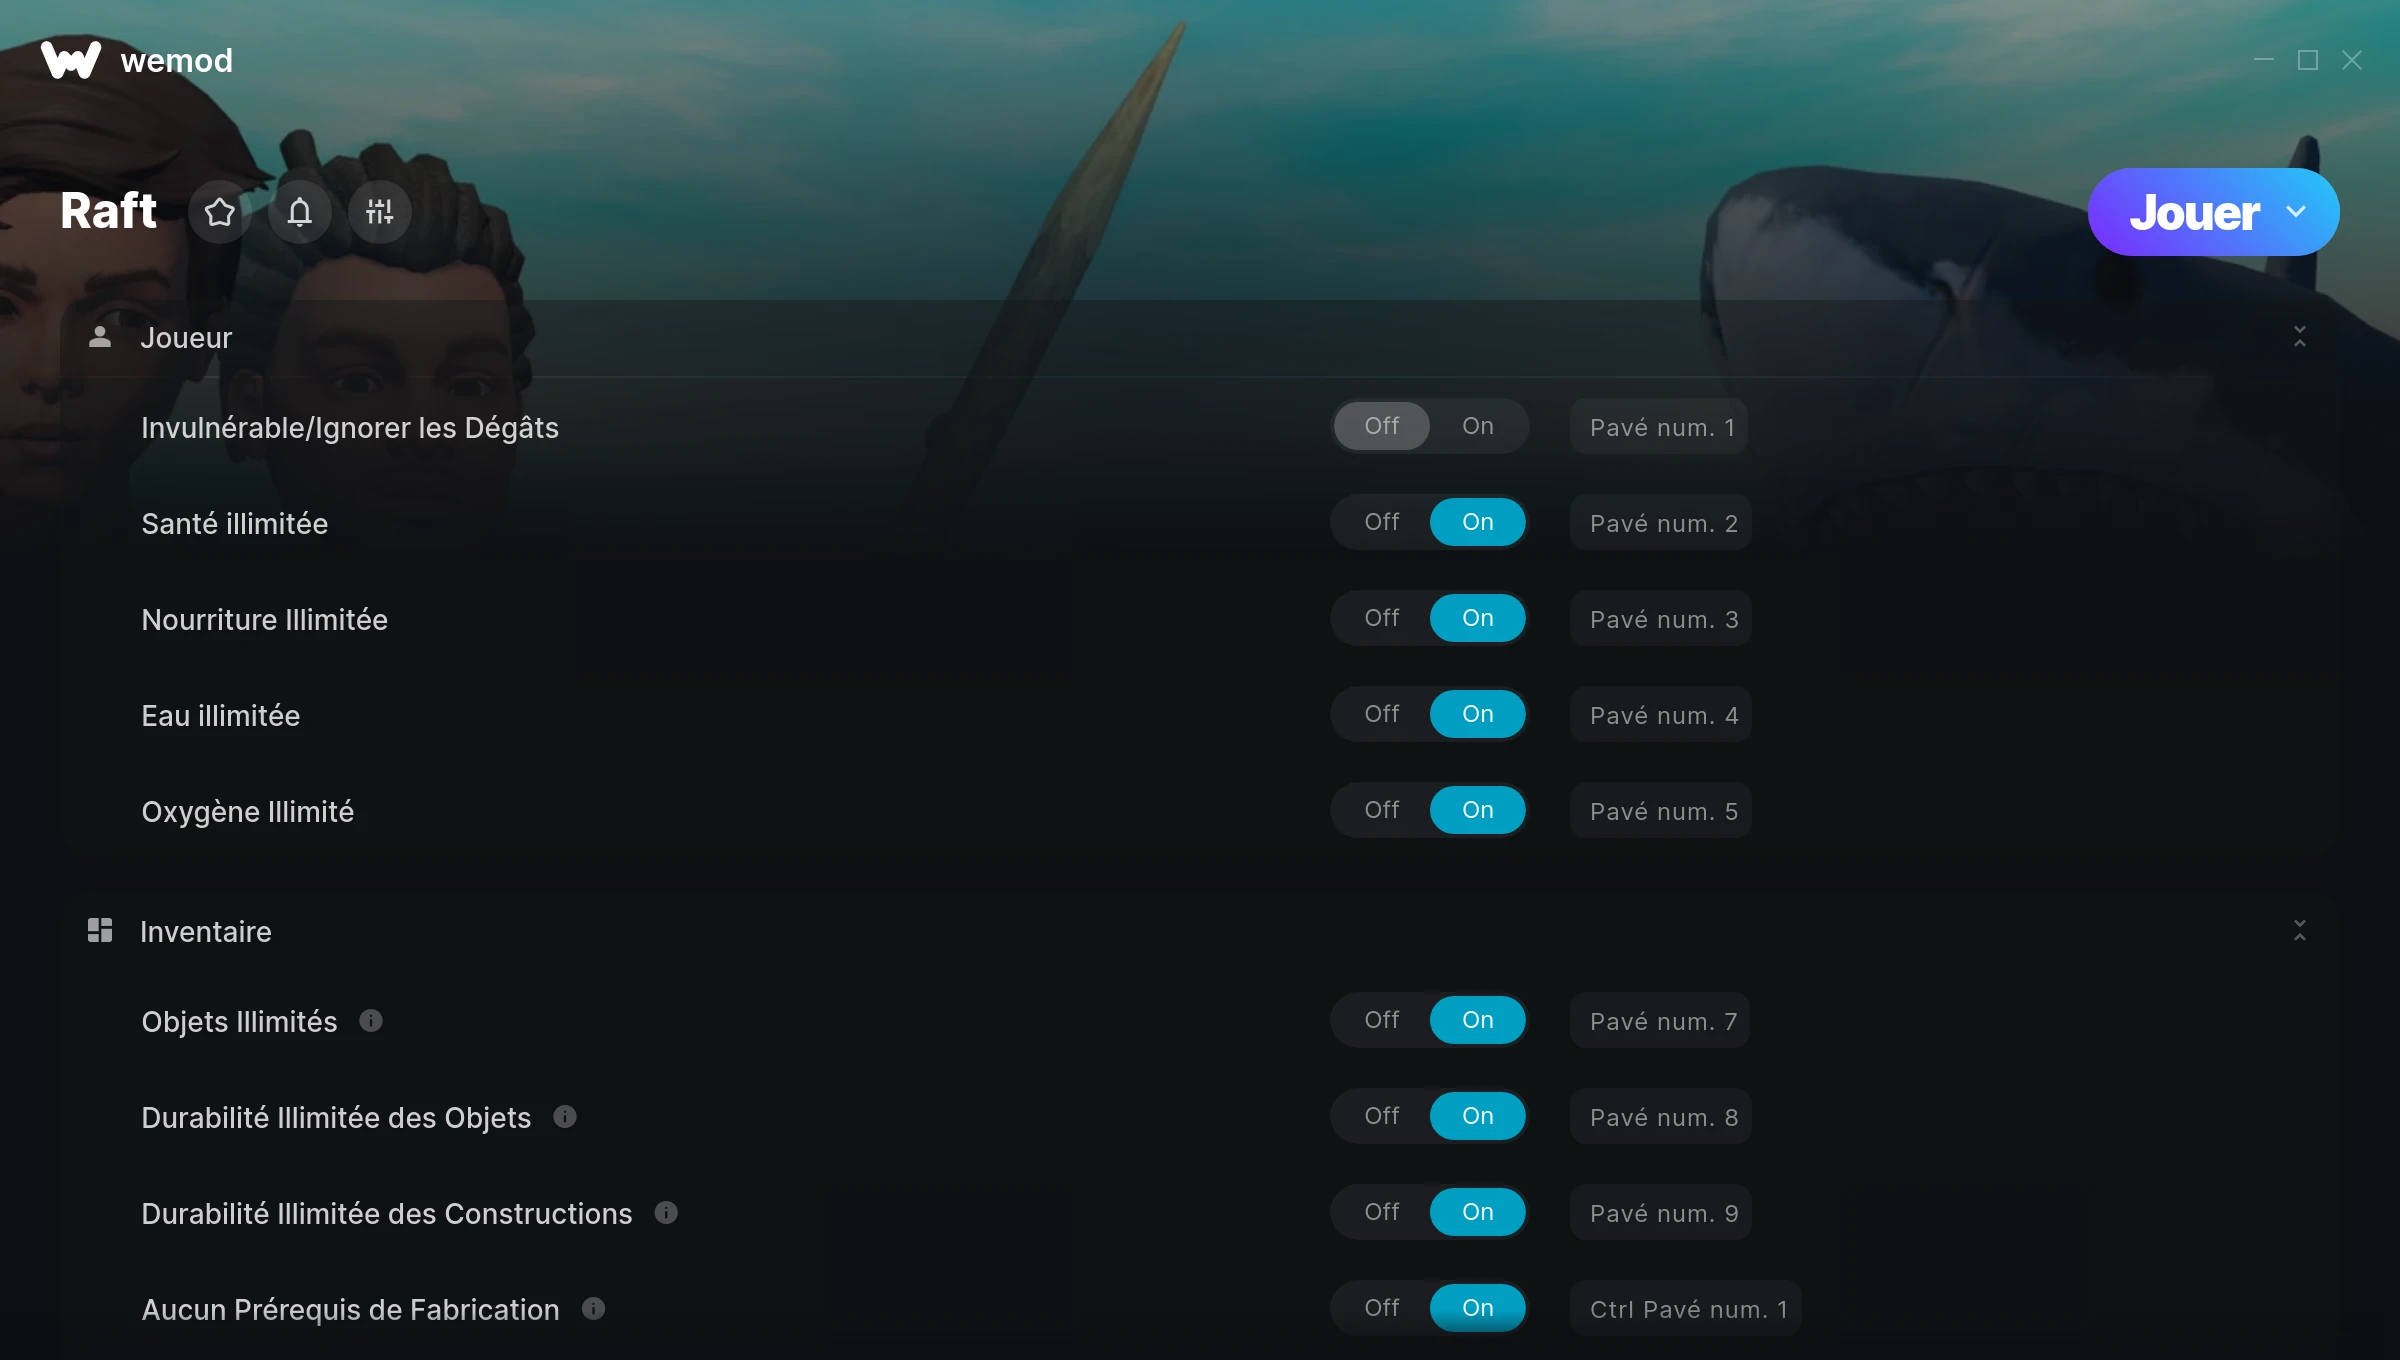The height and width of the screenshot is (1360, 2400).
Task: Turn on Invulnérable/Ignorer les Dégâts
Action: click(1478, 426)
